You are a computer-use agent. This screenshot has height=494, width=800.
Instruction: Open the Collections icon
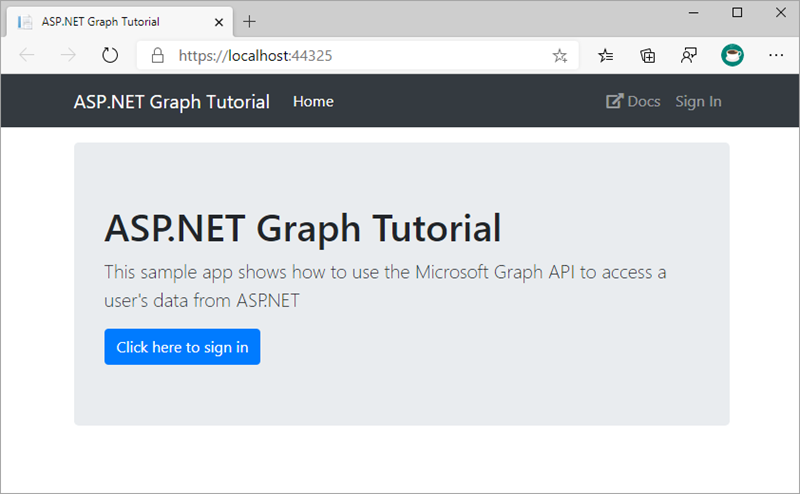coord(647,55)
